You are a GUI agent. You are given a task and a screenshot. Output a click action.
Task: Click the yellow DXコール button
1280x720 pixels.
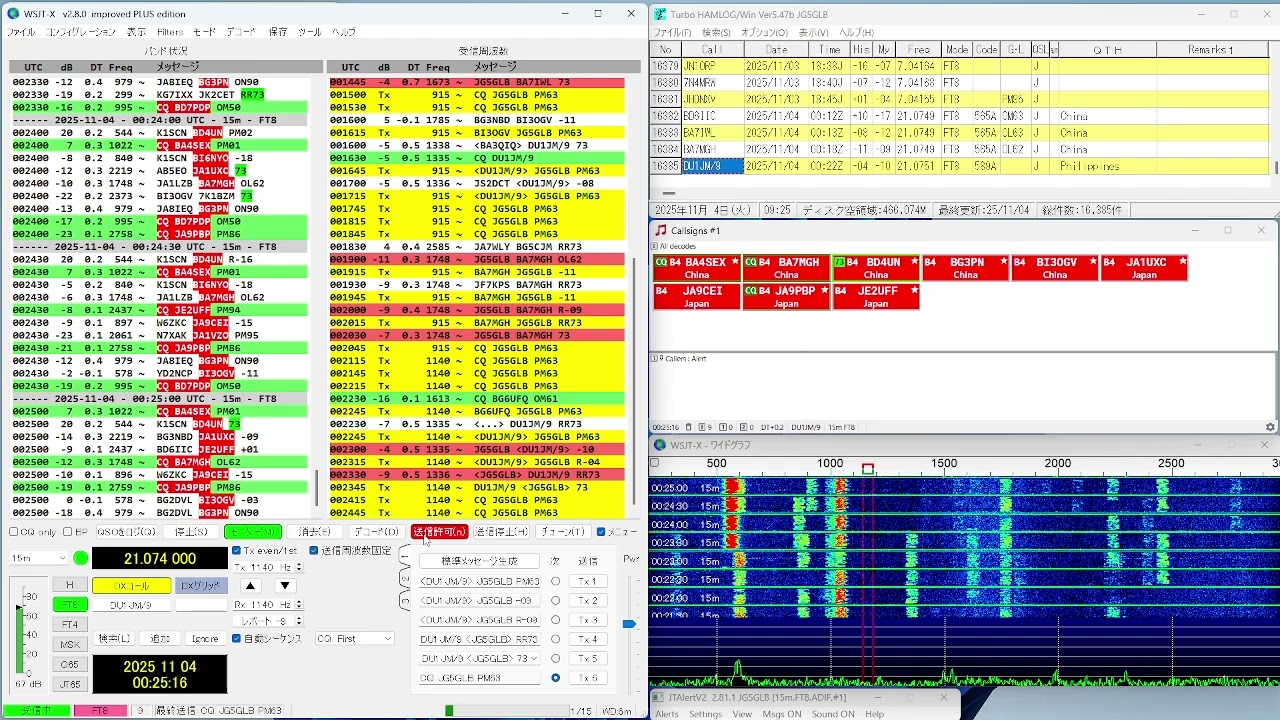click(x=131, y=585)
